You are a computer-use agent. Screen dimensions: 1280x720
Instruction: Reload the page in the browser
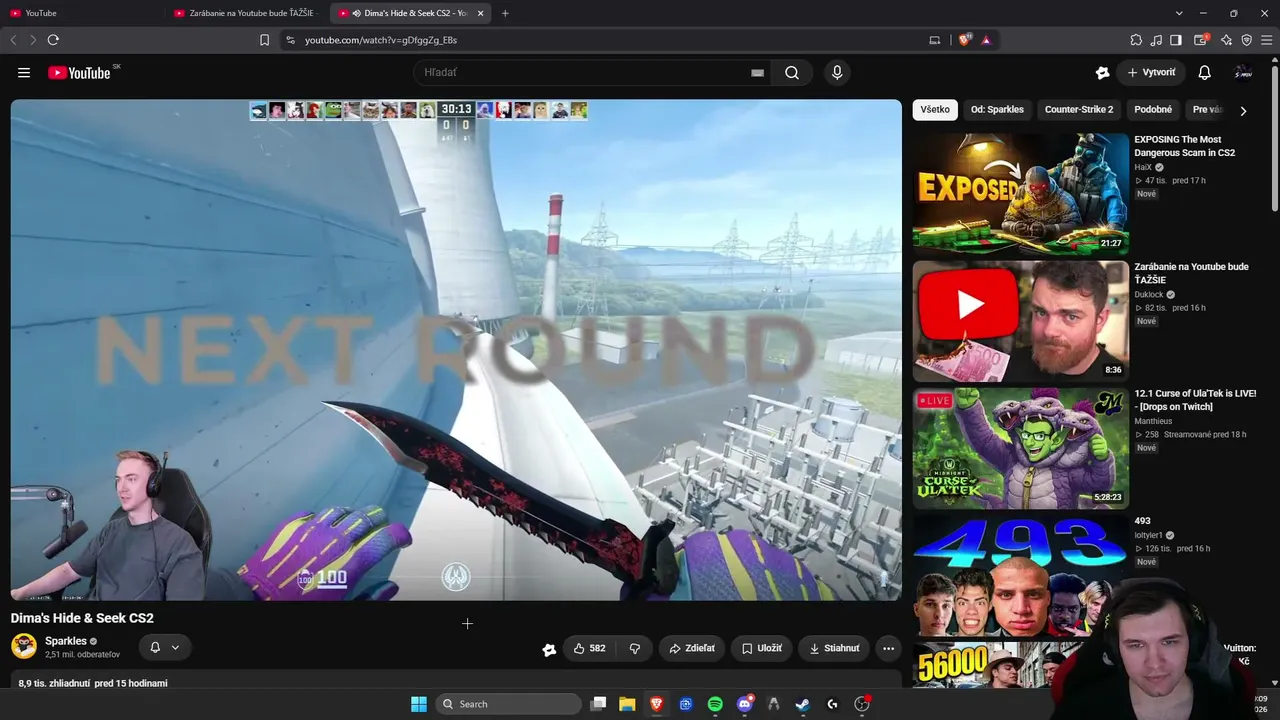53,40
